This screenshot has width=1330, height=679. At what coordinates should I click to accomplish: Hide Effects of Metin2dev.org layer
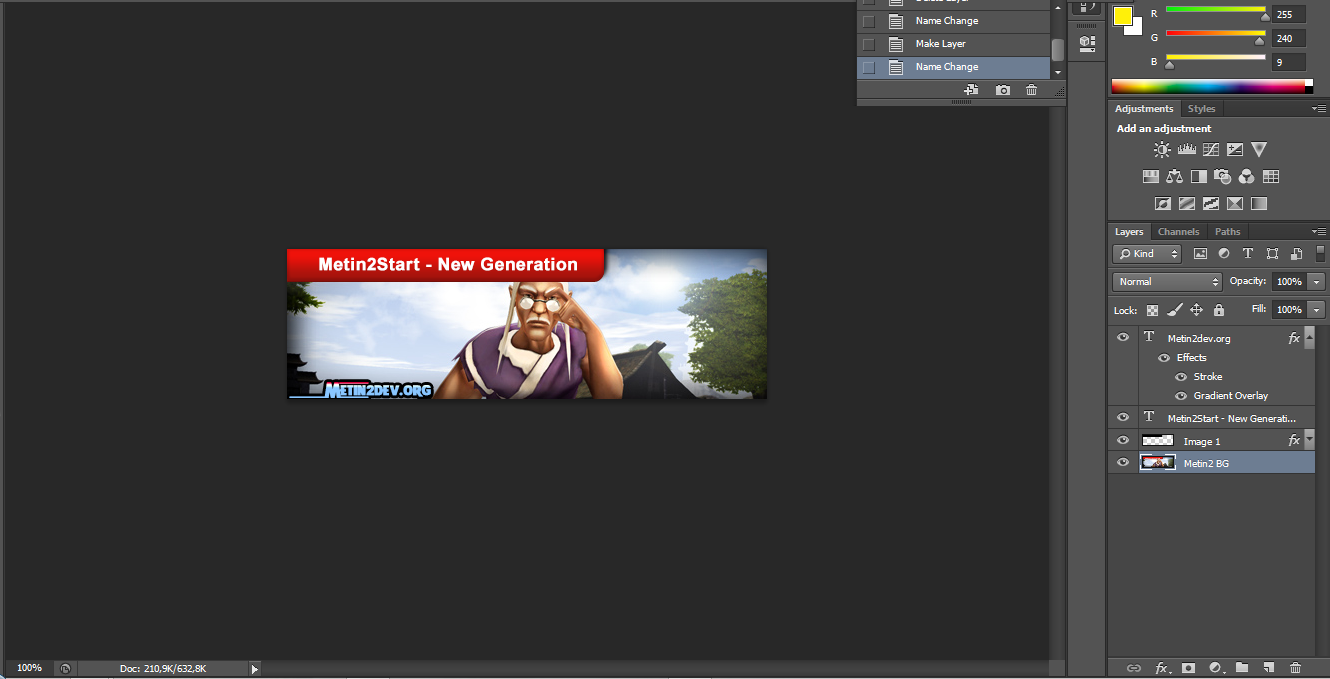click(x=1163, y=357)
